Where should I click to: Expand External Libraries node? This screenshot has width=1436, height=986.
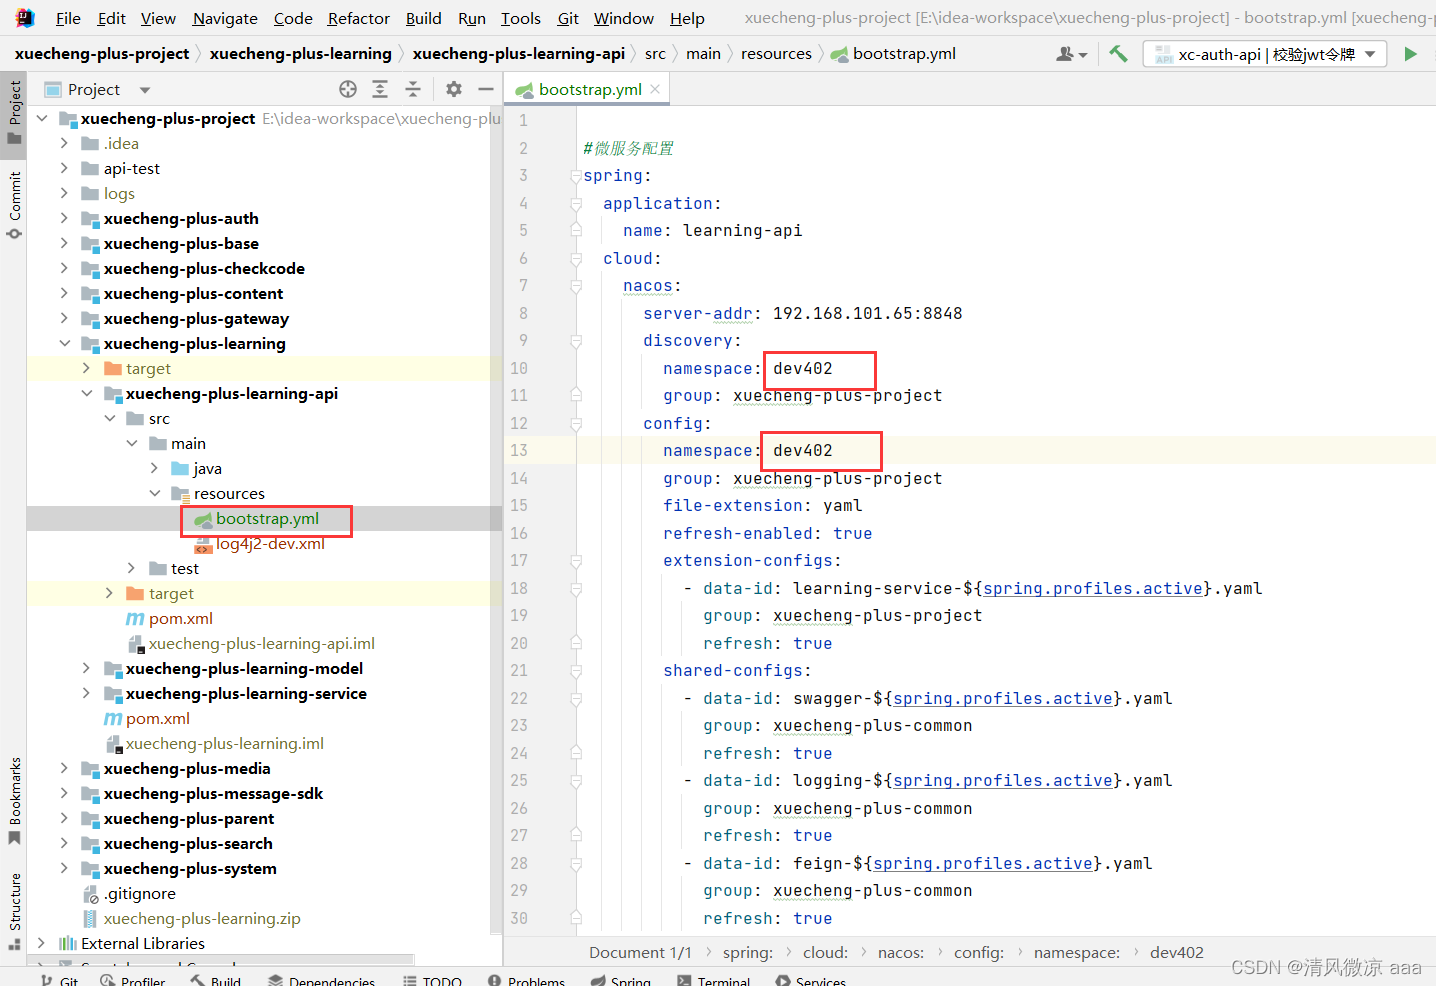[x=42, y=943]
